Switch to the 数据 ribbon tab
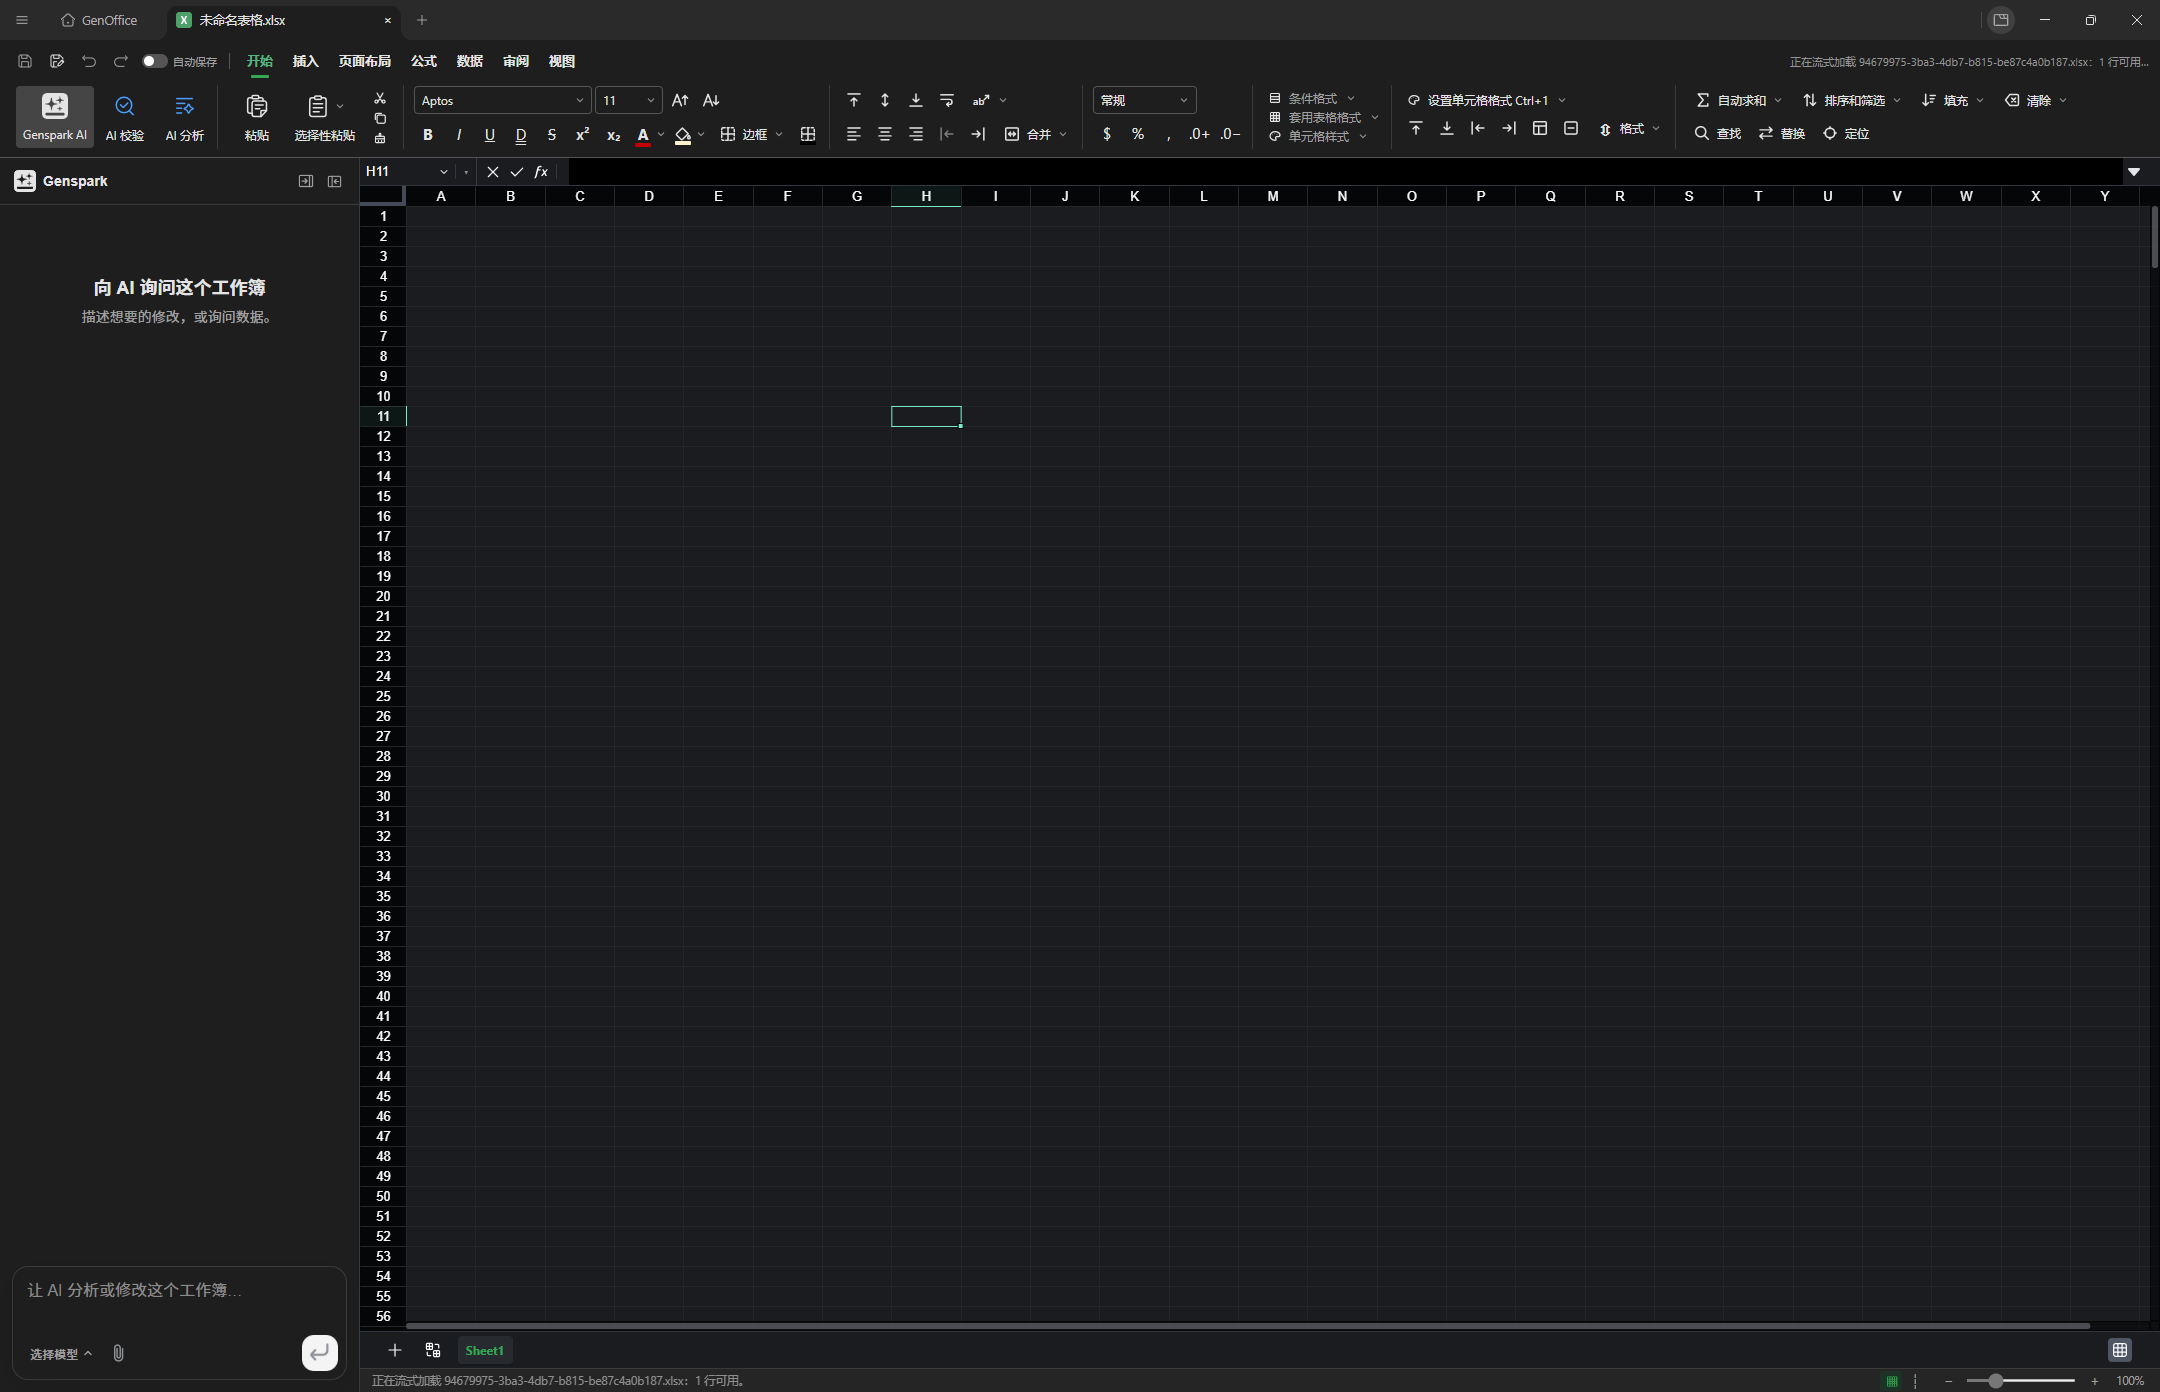This screenshot has width=2160, height=1392. pyautogui.click(x=470, y=61)
